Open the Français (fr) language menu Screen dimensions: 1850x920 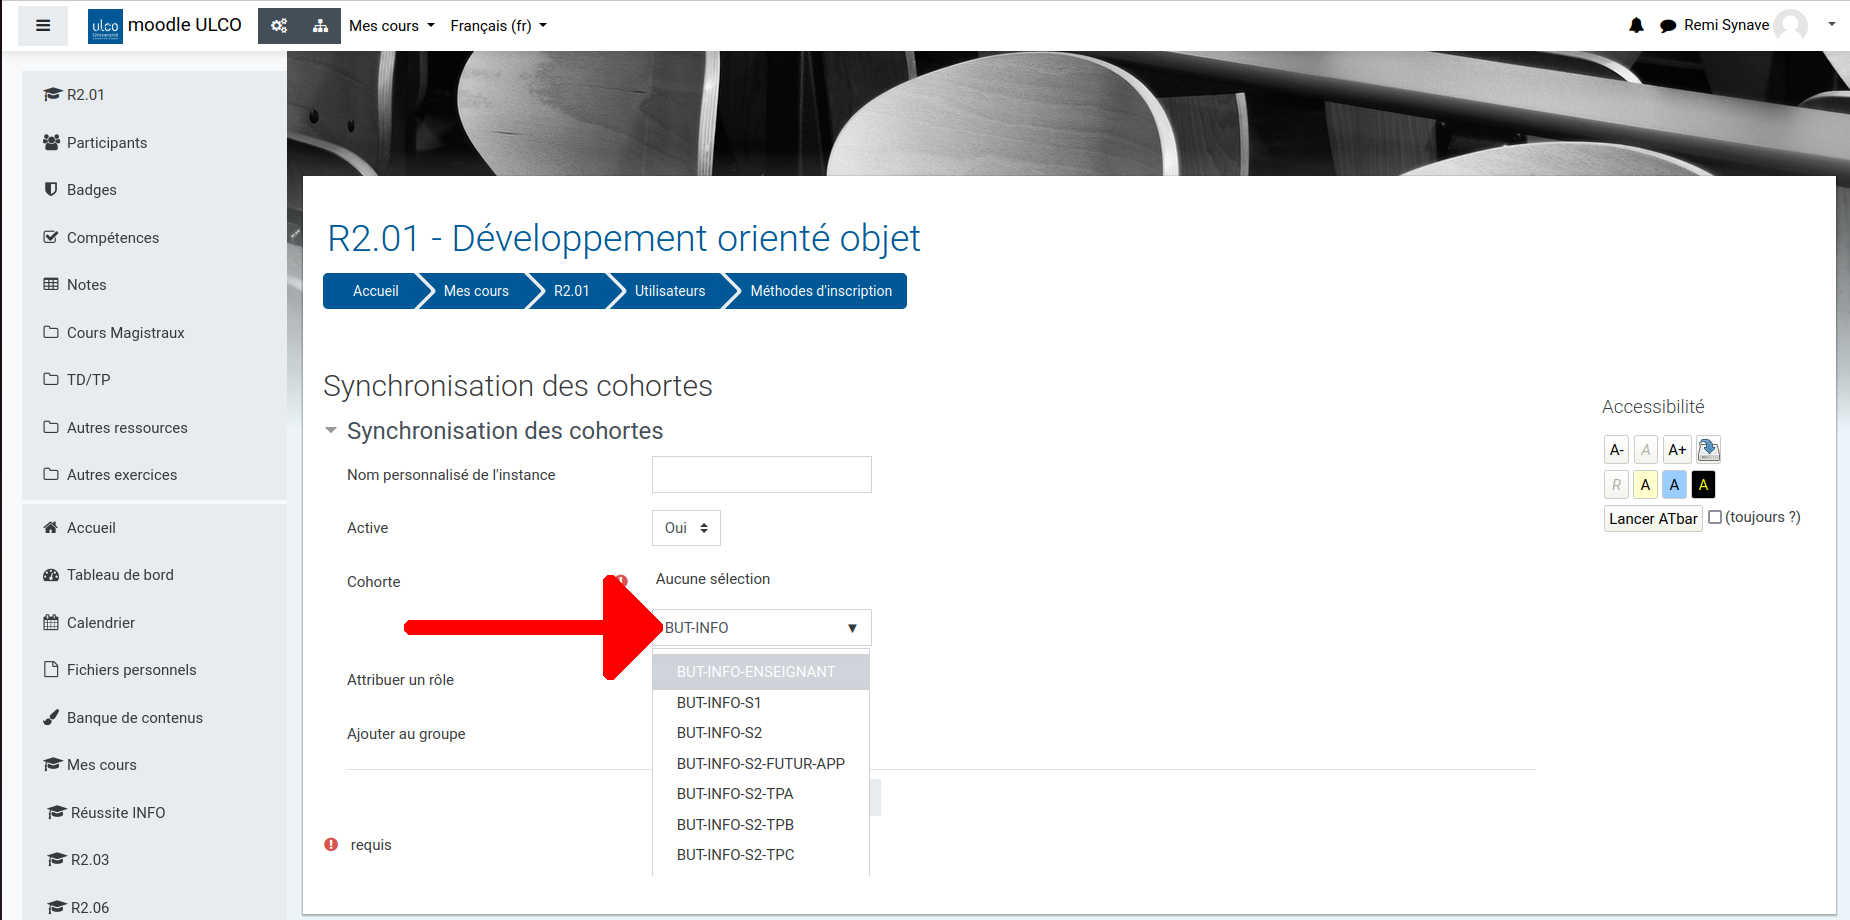coord(498,26)
